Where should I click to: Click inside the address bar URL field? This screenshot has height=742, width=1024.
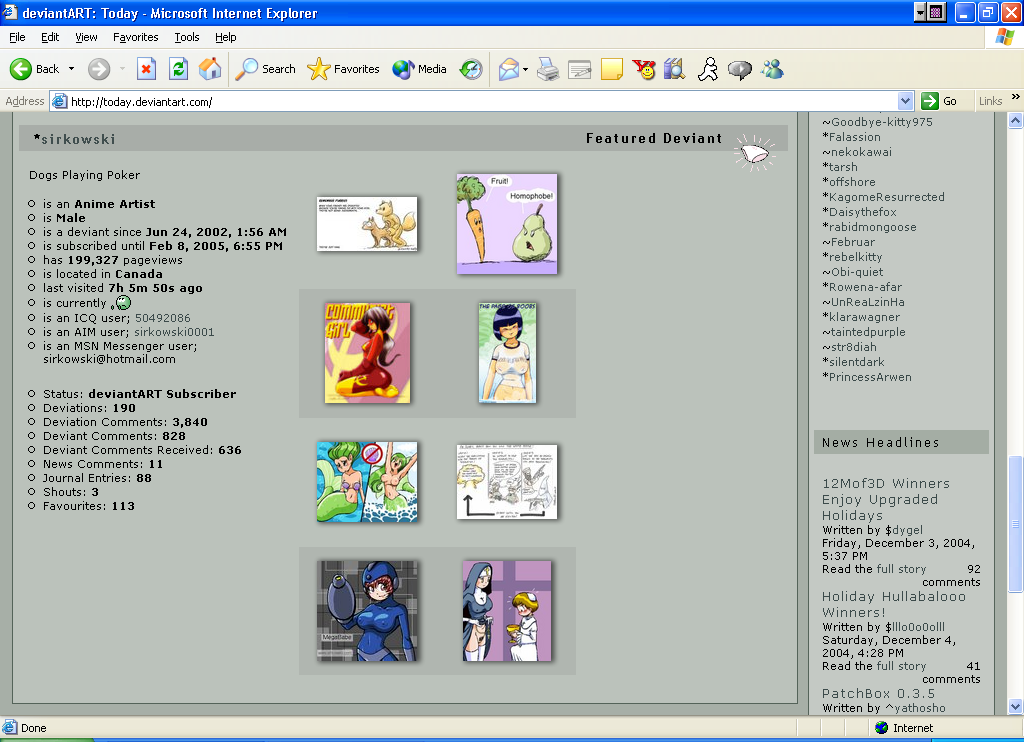click(x=483, y=101)
